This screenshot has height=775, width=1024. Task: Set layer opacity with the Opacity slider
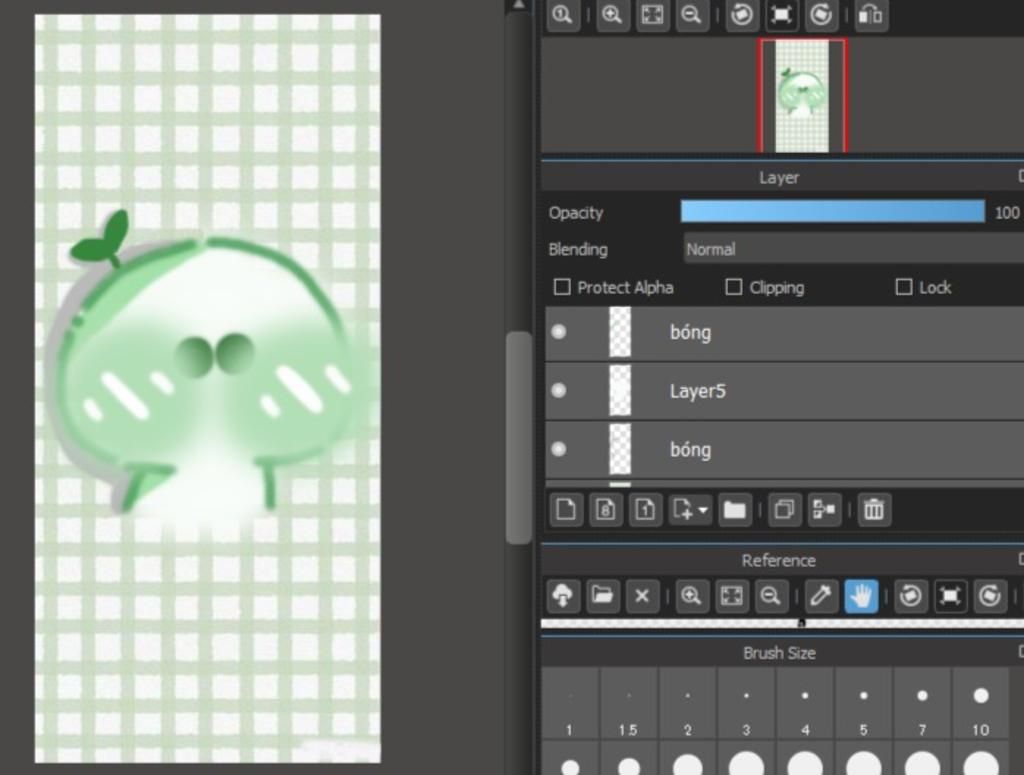point(833,212)
